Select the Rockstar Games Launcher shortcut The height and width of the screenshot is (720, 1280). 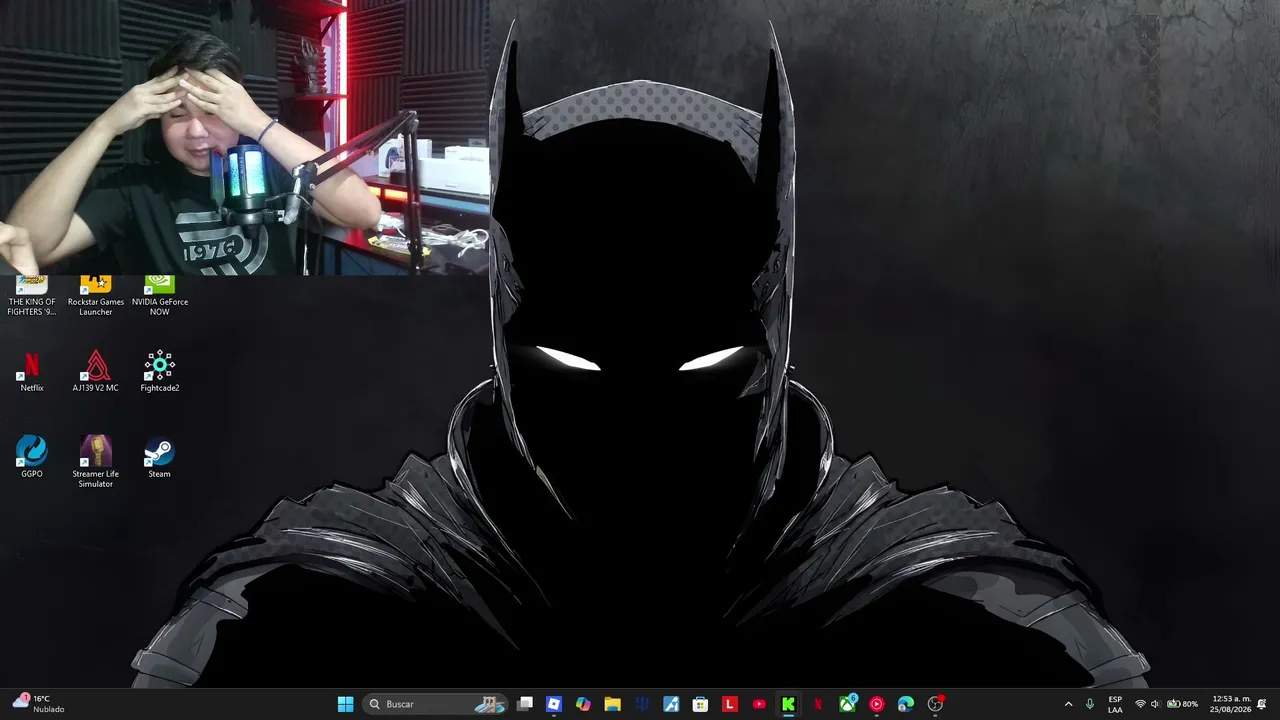click(x=96, y=296)
